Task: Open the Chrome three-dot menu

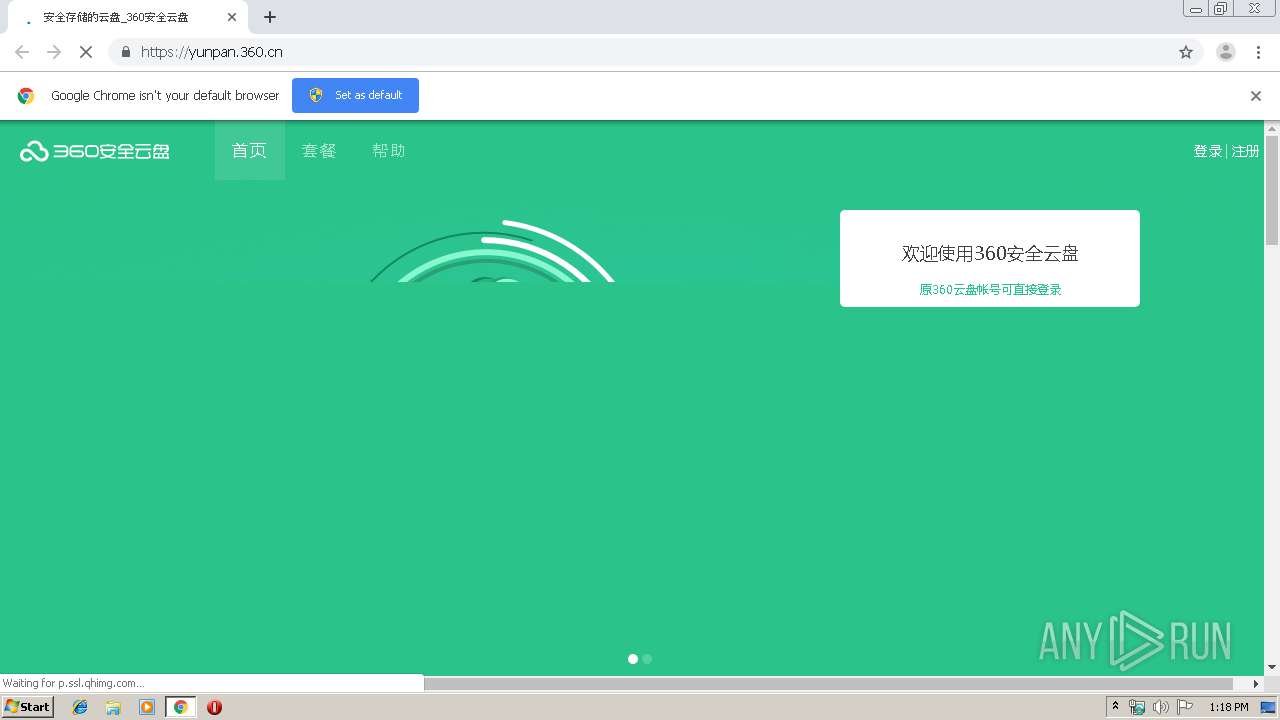Action: click(1258, 52)
